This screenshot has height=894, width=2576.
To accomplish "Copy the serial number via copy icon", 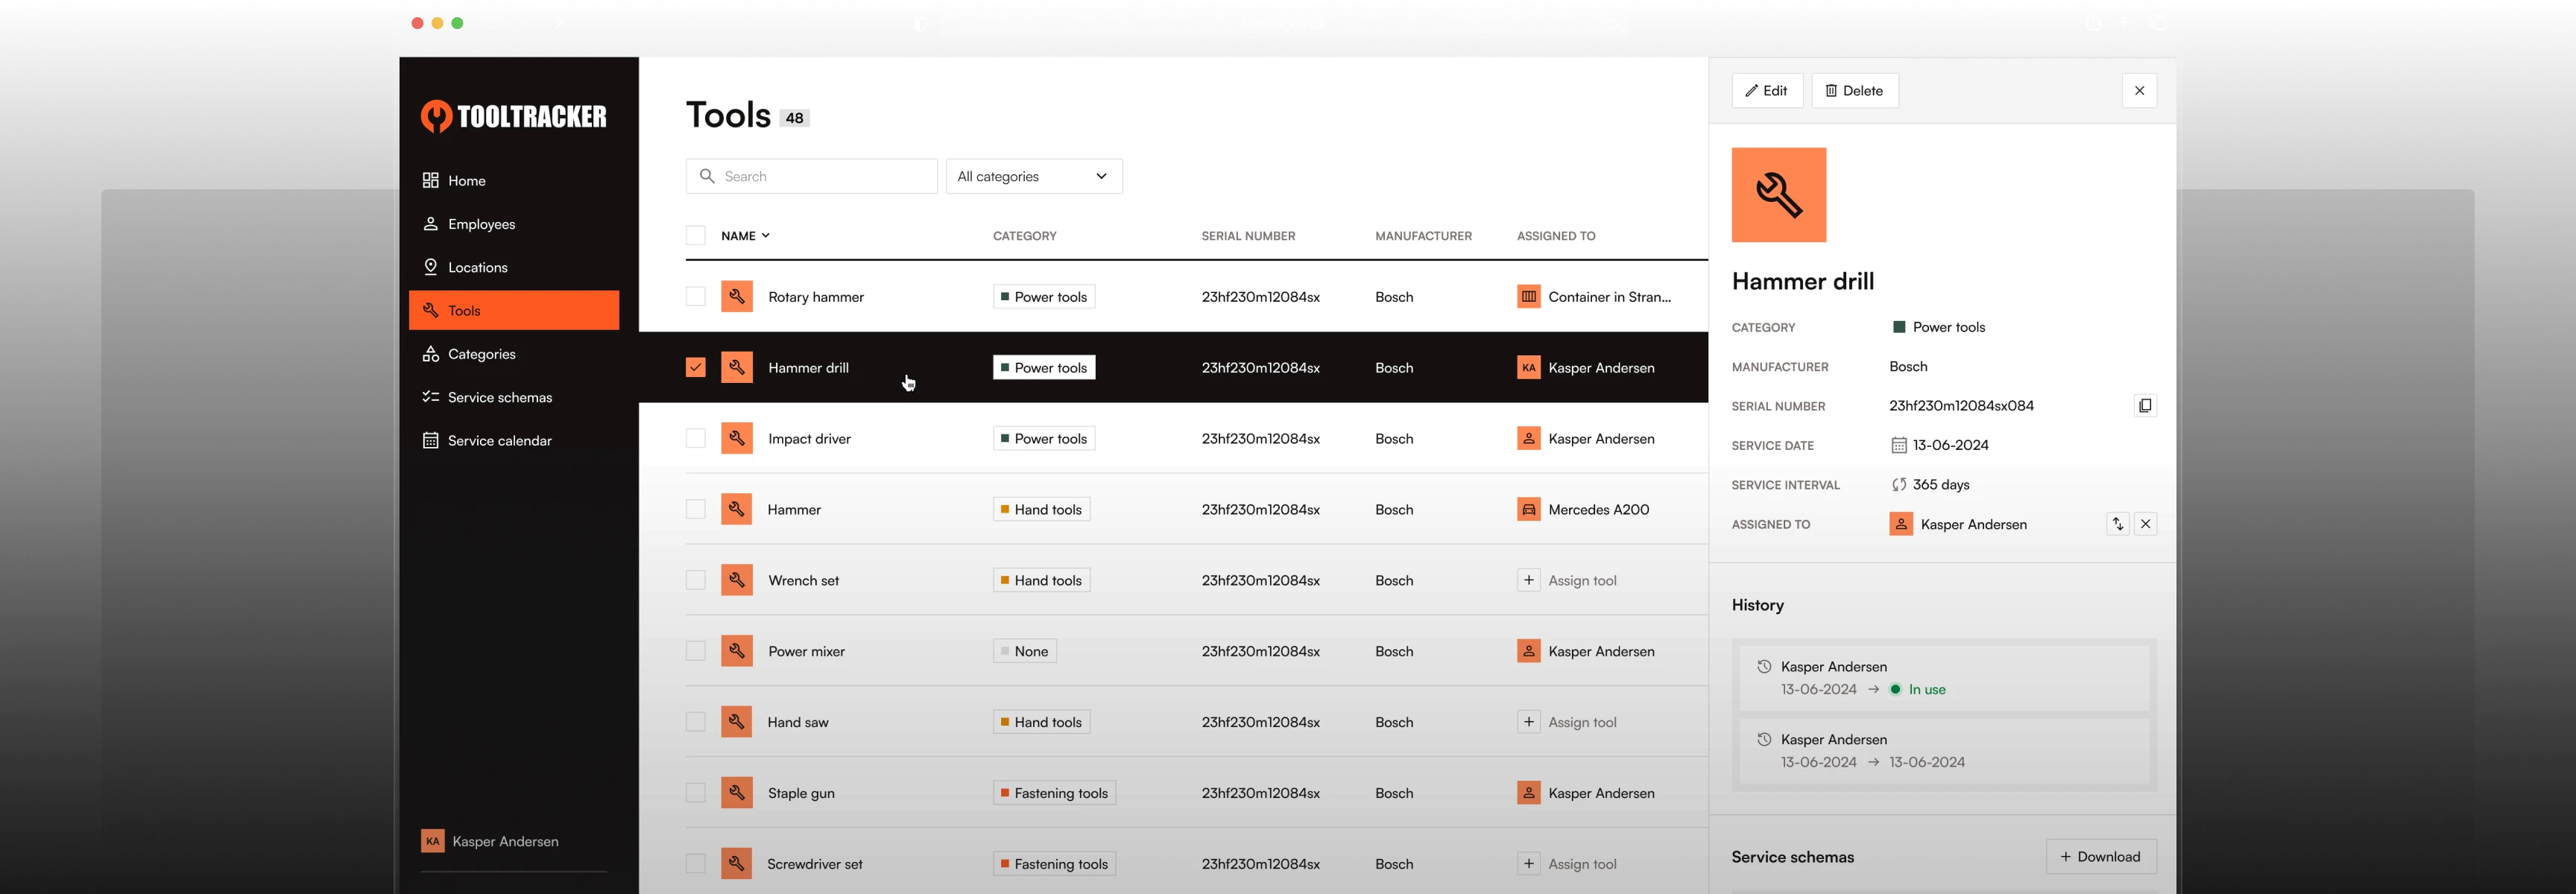I will click(2144, 406).
